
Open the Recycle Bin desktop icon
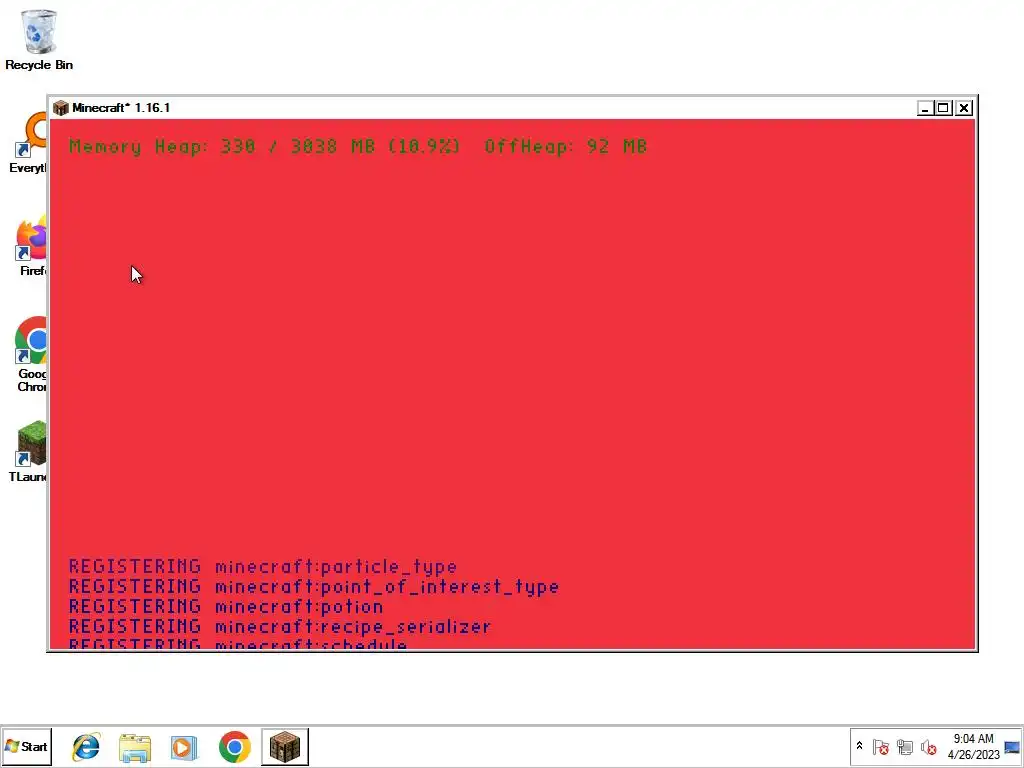39,39
